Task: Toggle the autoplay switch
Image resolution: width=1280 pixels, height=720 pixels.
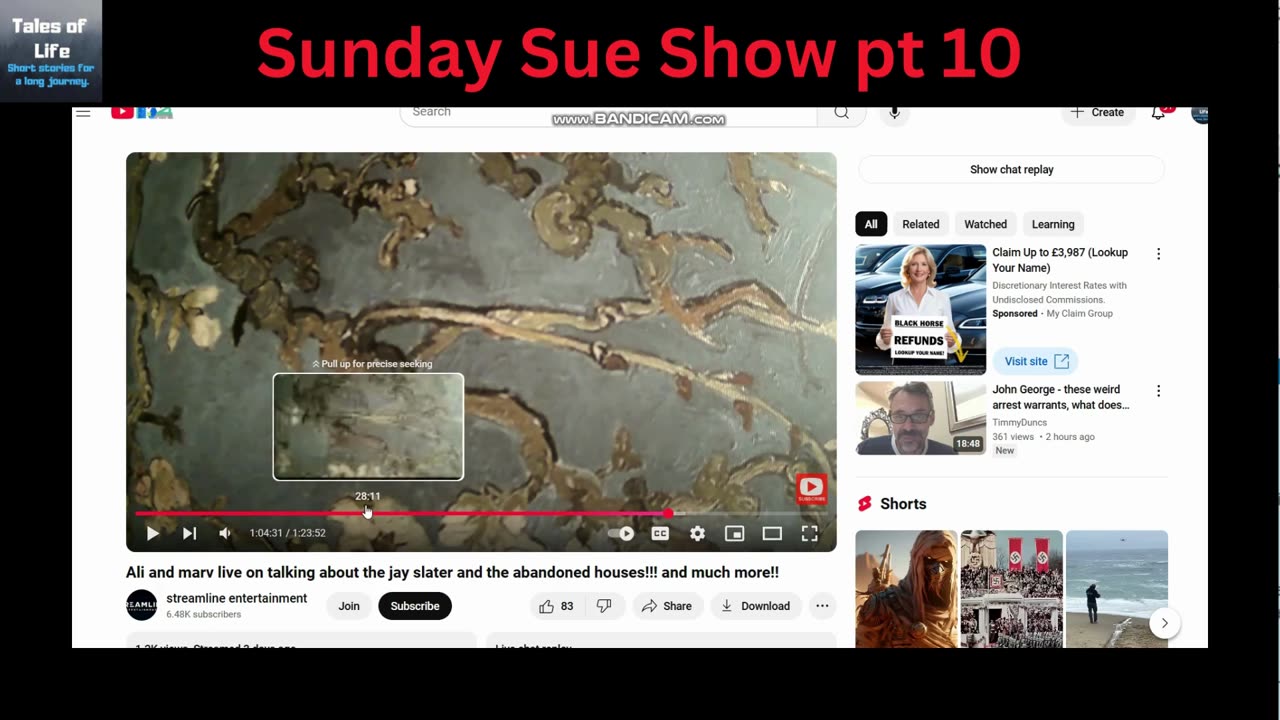Action: point(621,534)
